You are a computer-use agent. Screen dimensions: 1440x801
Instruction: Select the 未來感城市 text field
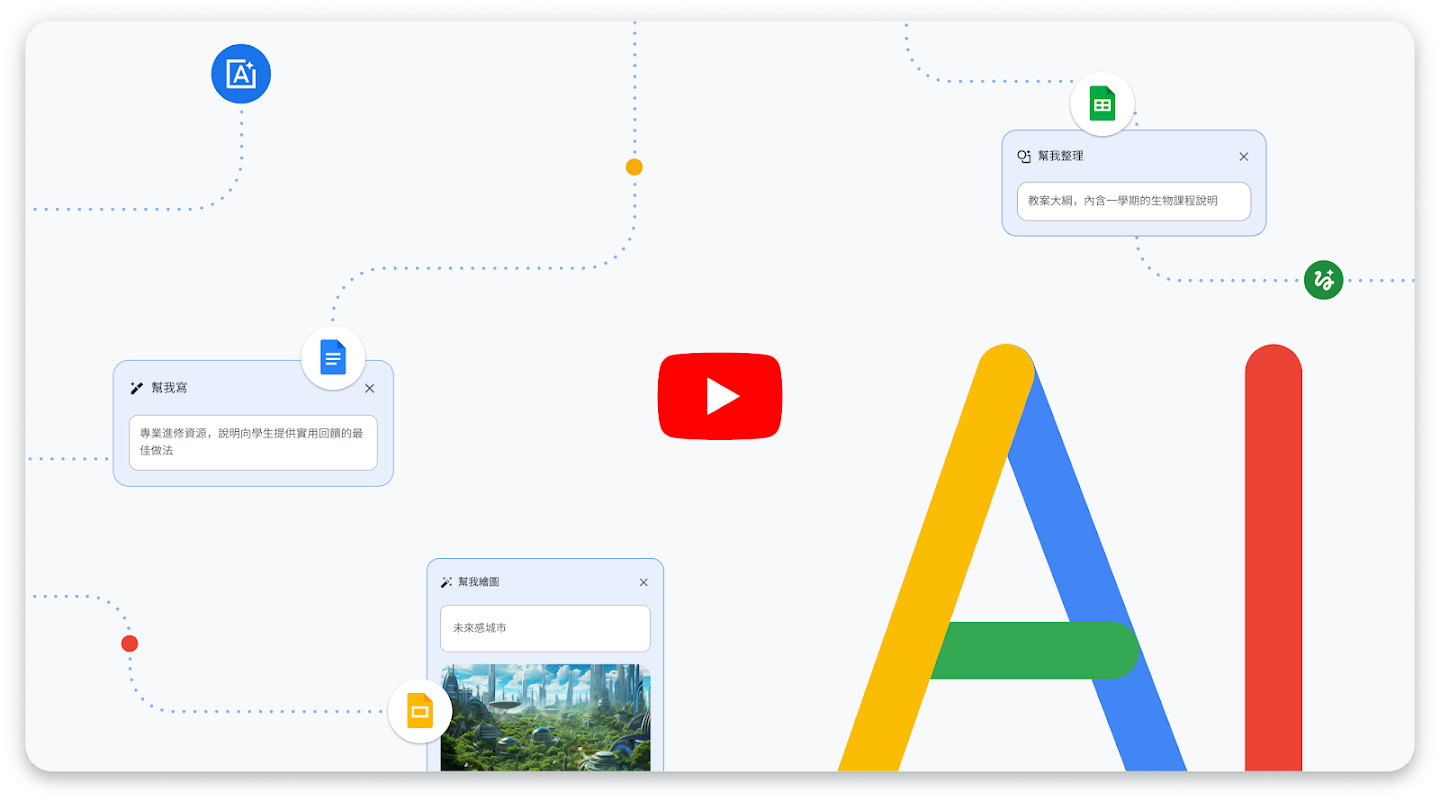pyautogui.click(x=545, y=628)
